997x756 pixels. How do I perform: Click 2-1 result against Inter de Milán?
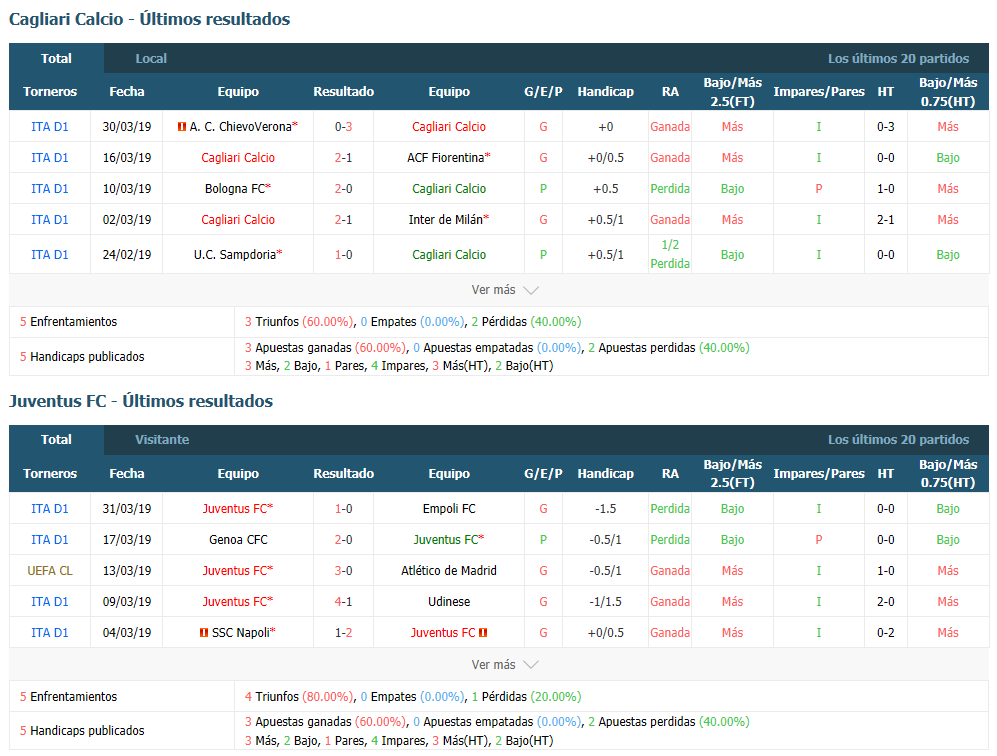pos(343,220)
